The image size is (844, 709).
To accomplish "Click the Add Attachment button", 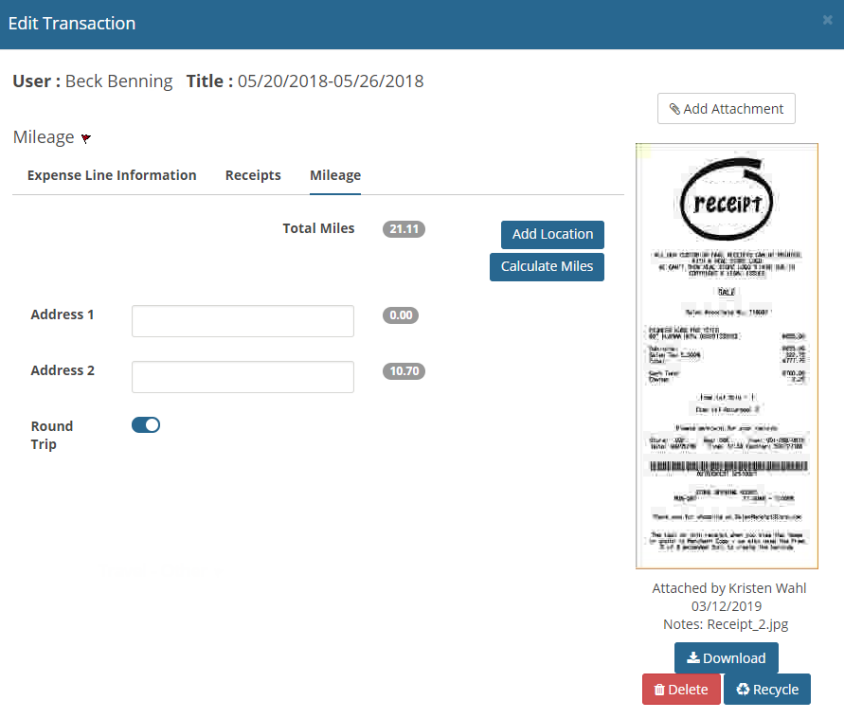I will tap(726, 109).
